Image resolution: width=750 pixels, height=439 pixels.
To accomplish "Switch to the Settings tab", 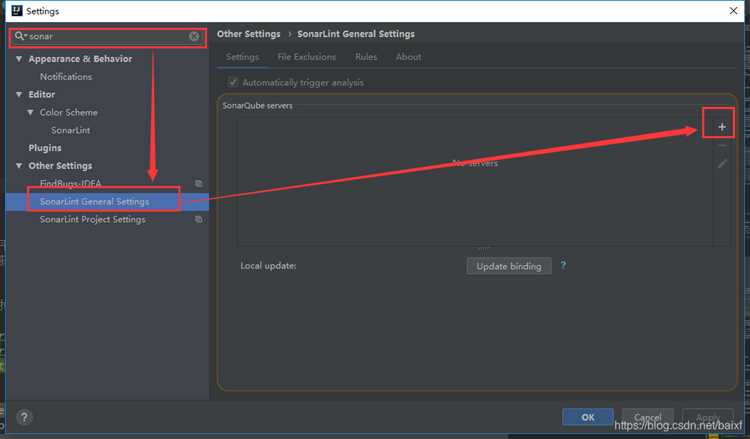I will tap(243, 57).
